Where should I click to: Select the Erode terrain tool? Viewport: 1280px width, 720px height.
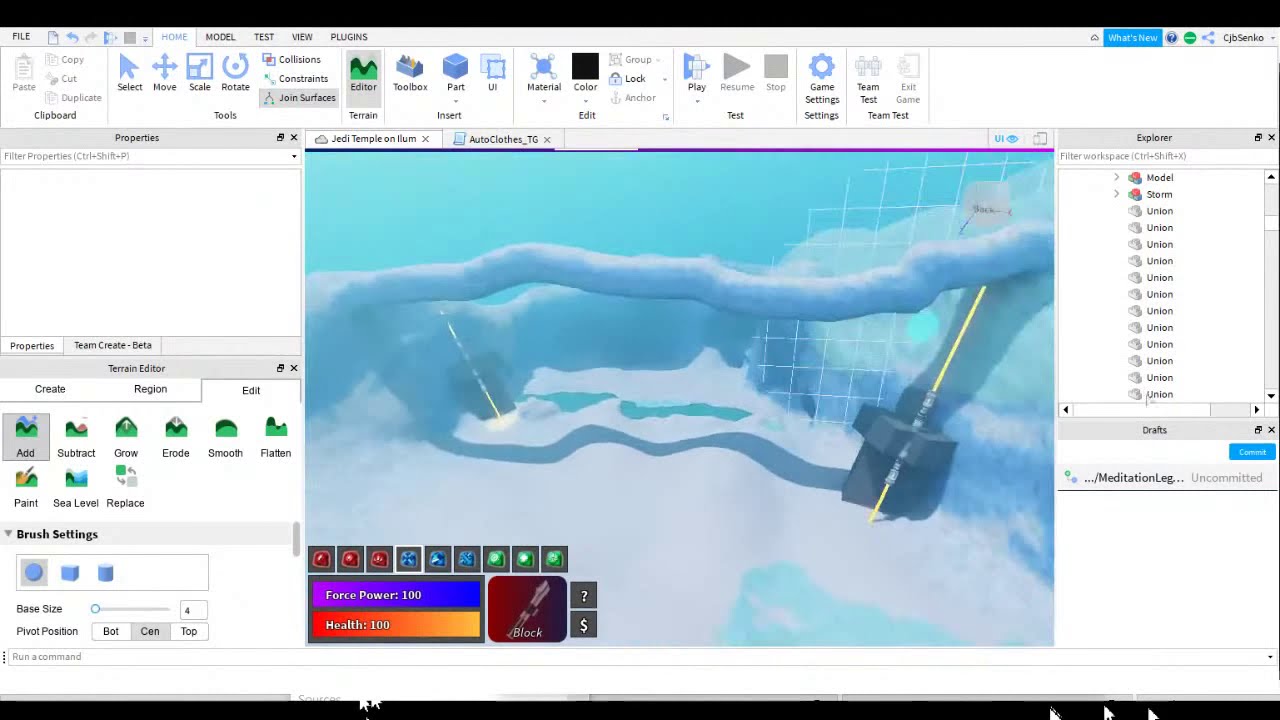pyautogui.click(x=176, y=437)
